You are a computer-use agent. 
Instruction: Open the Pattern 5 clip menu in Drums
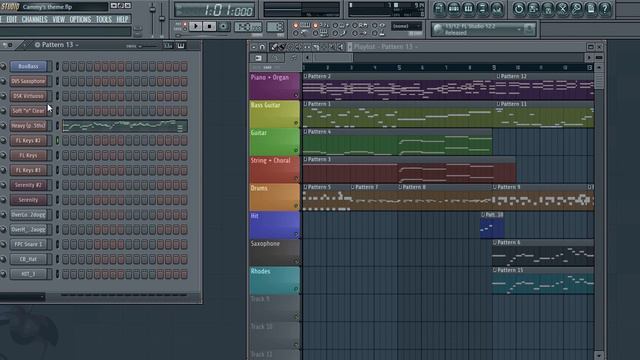(x=305, y=187)
